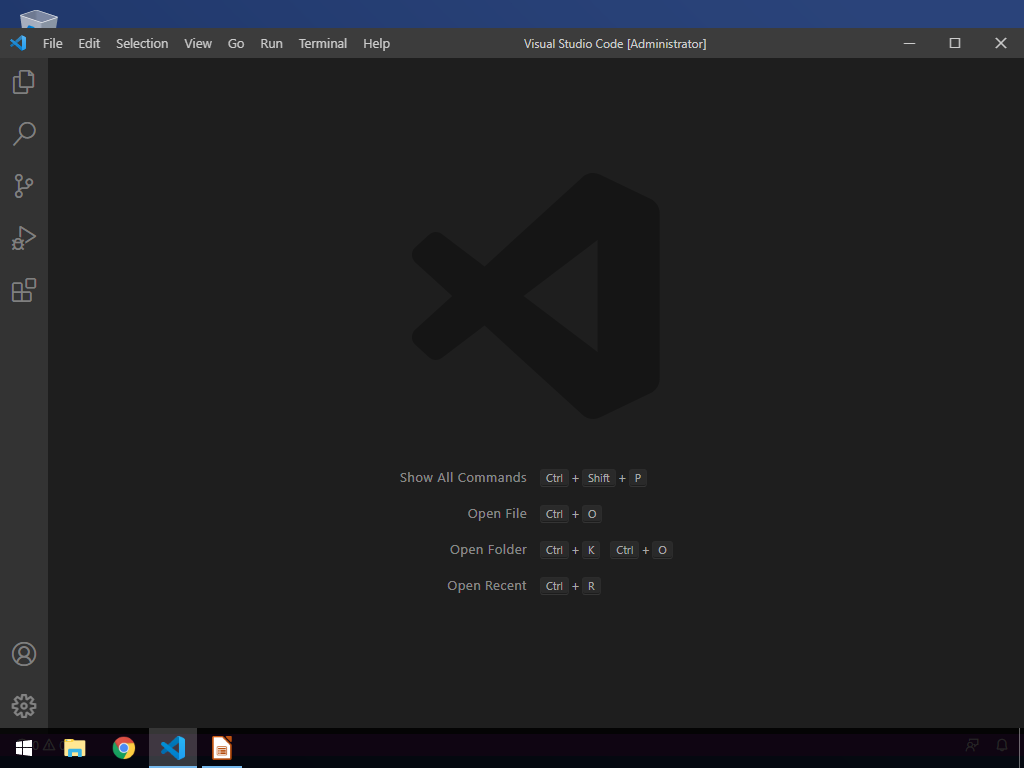Open the Explorer sidebar icon
This screenshot has height=768, width=1024.
pyautogui.click(x=24, y=82)
